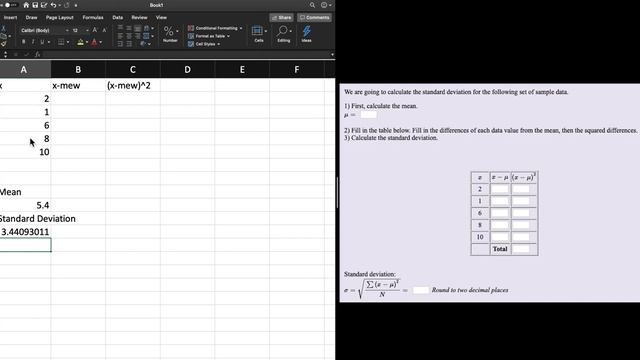Click Align Right icon

(138, 36)
